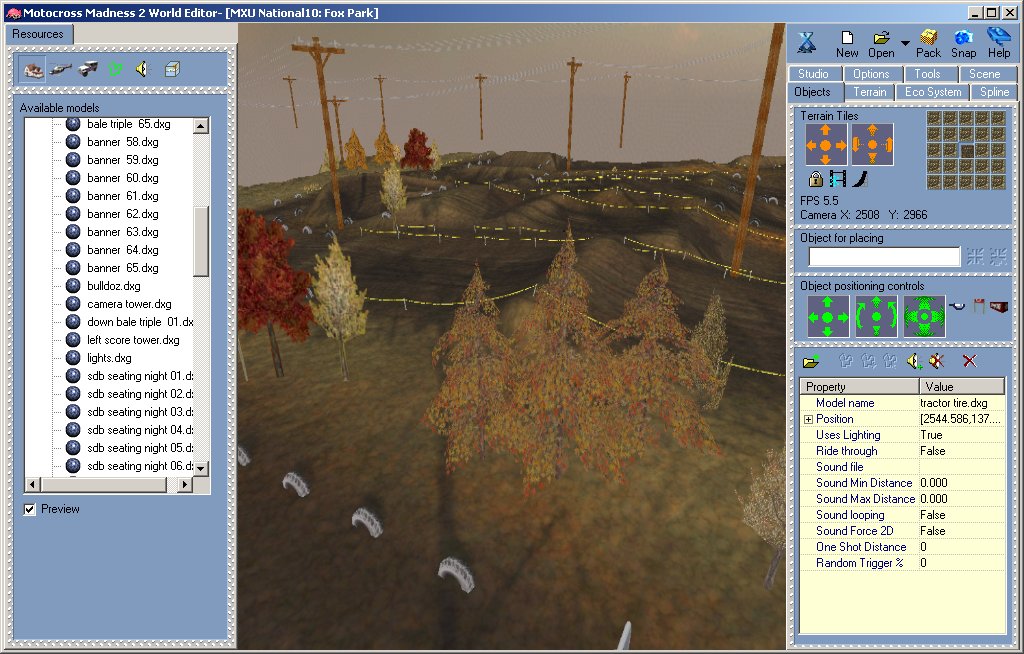Toggle the Preview checkbox

(x=29, y=509)
